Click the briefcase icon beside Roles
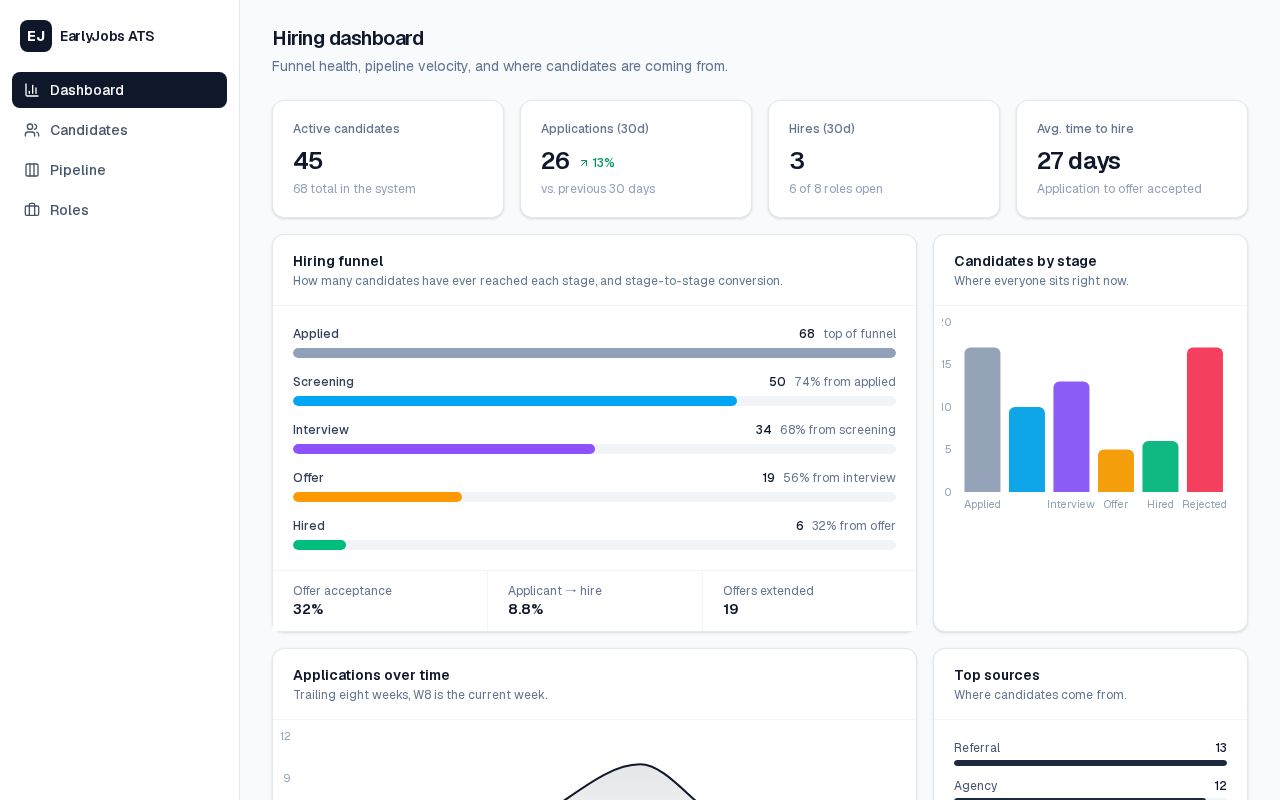This screenshot has height=800, width=1280. point(32,210)
